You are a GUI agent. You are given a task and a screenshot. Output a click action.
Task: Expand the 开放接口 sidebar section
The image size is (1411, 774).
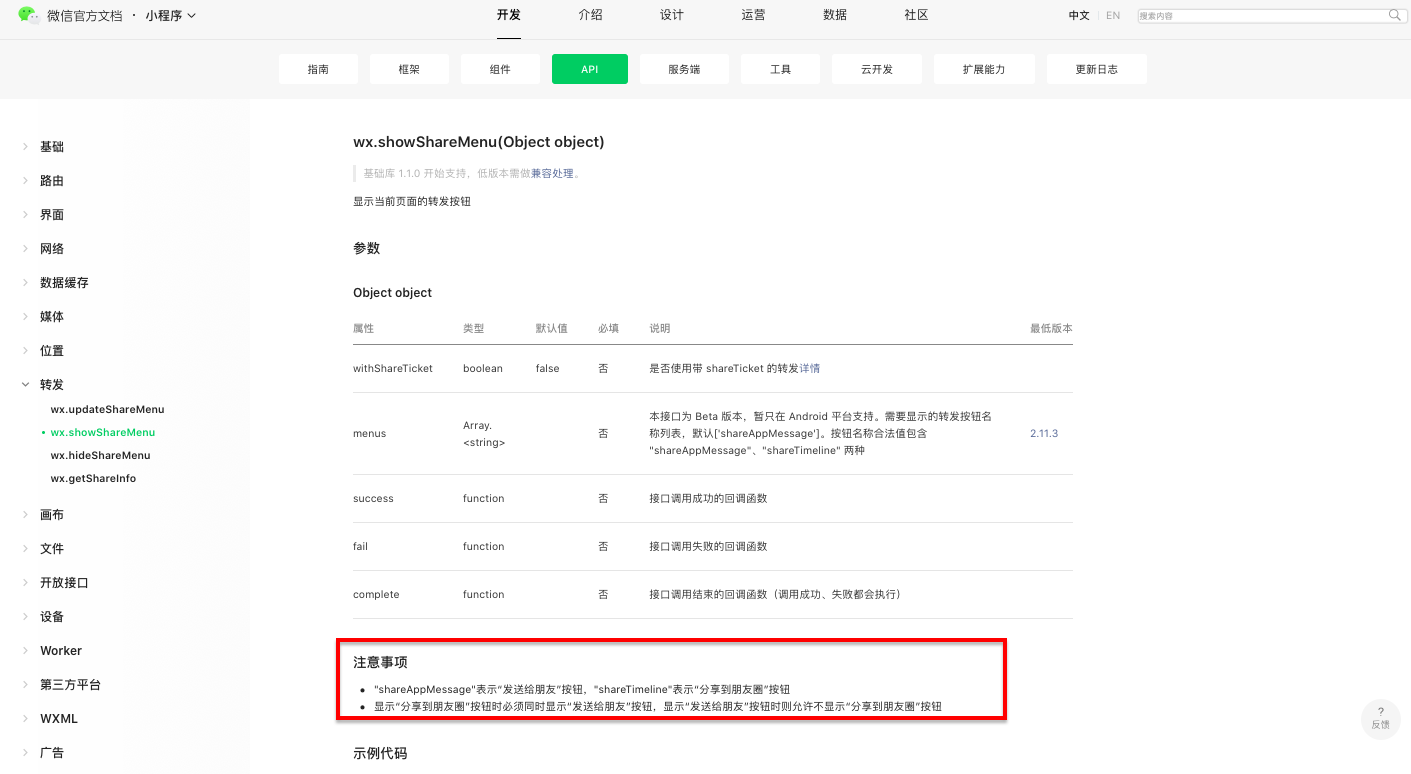tap(64, 583)
